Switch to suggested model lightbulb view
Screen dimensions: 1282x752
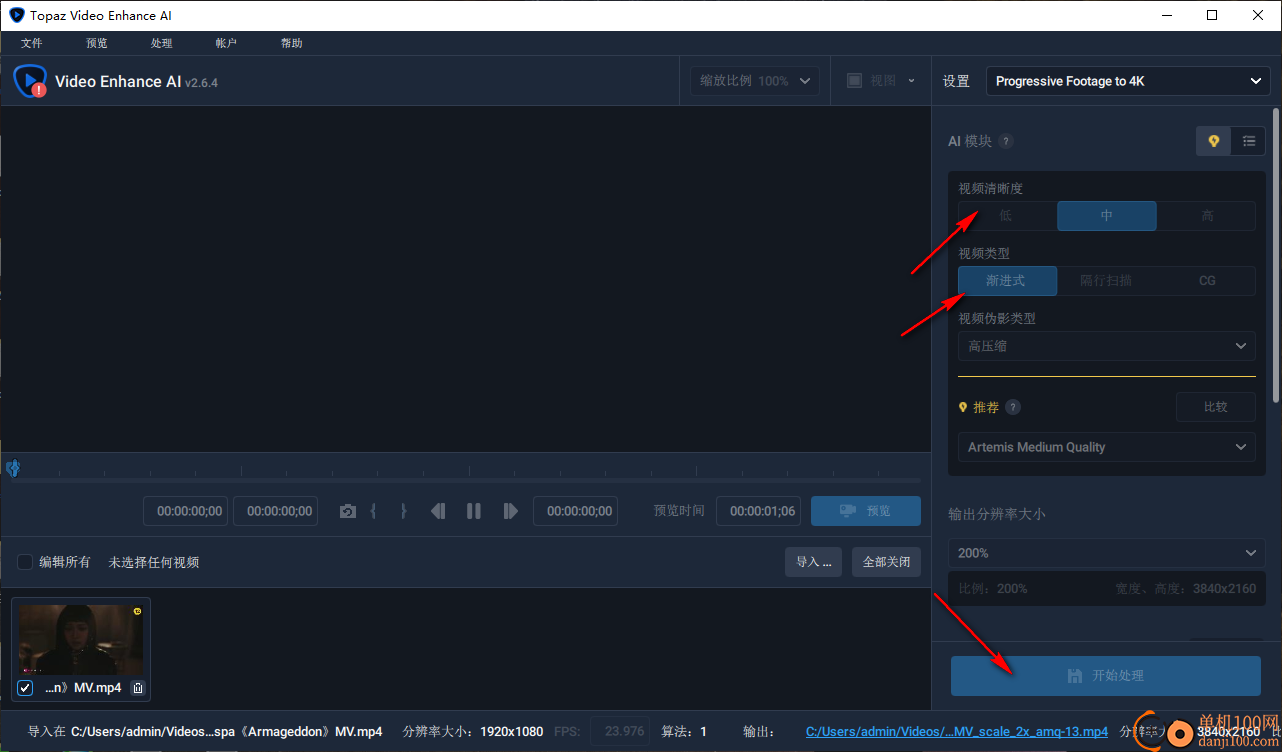[x=1214, y=141]
